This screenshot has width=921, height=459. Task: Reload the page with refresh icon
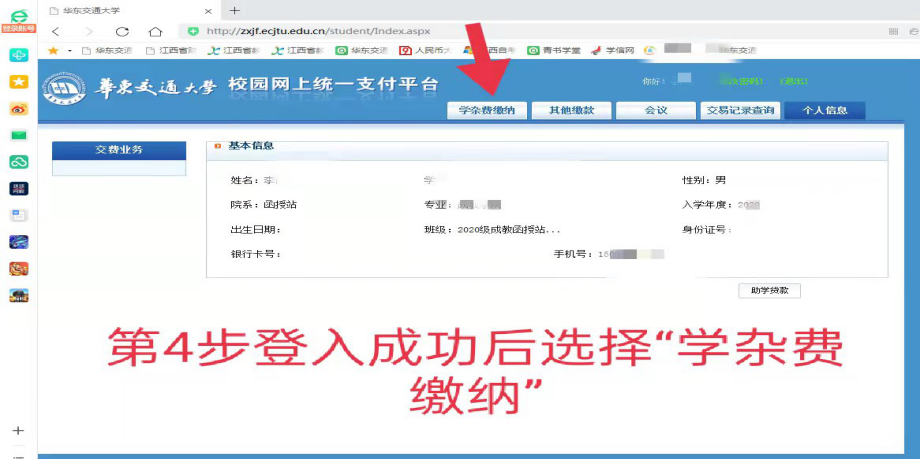pos(122,31)
